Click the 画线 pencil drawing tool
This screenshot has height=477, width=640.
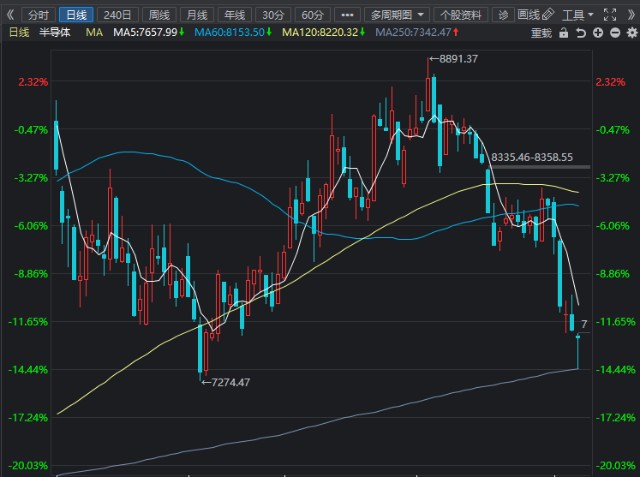(x=536, y=15)
